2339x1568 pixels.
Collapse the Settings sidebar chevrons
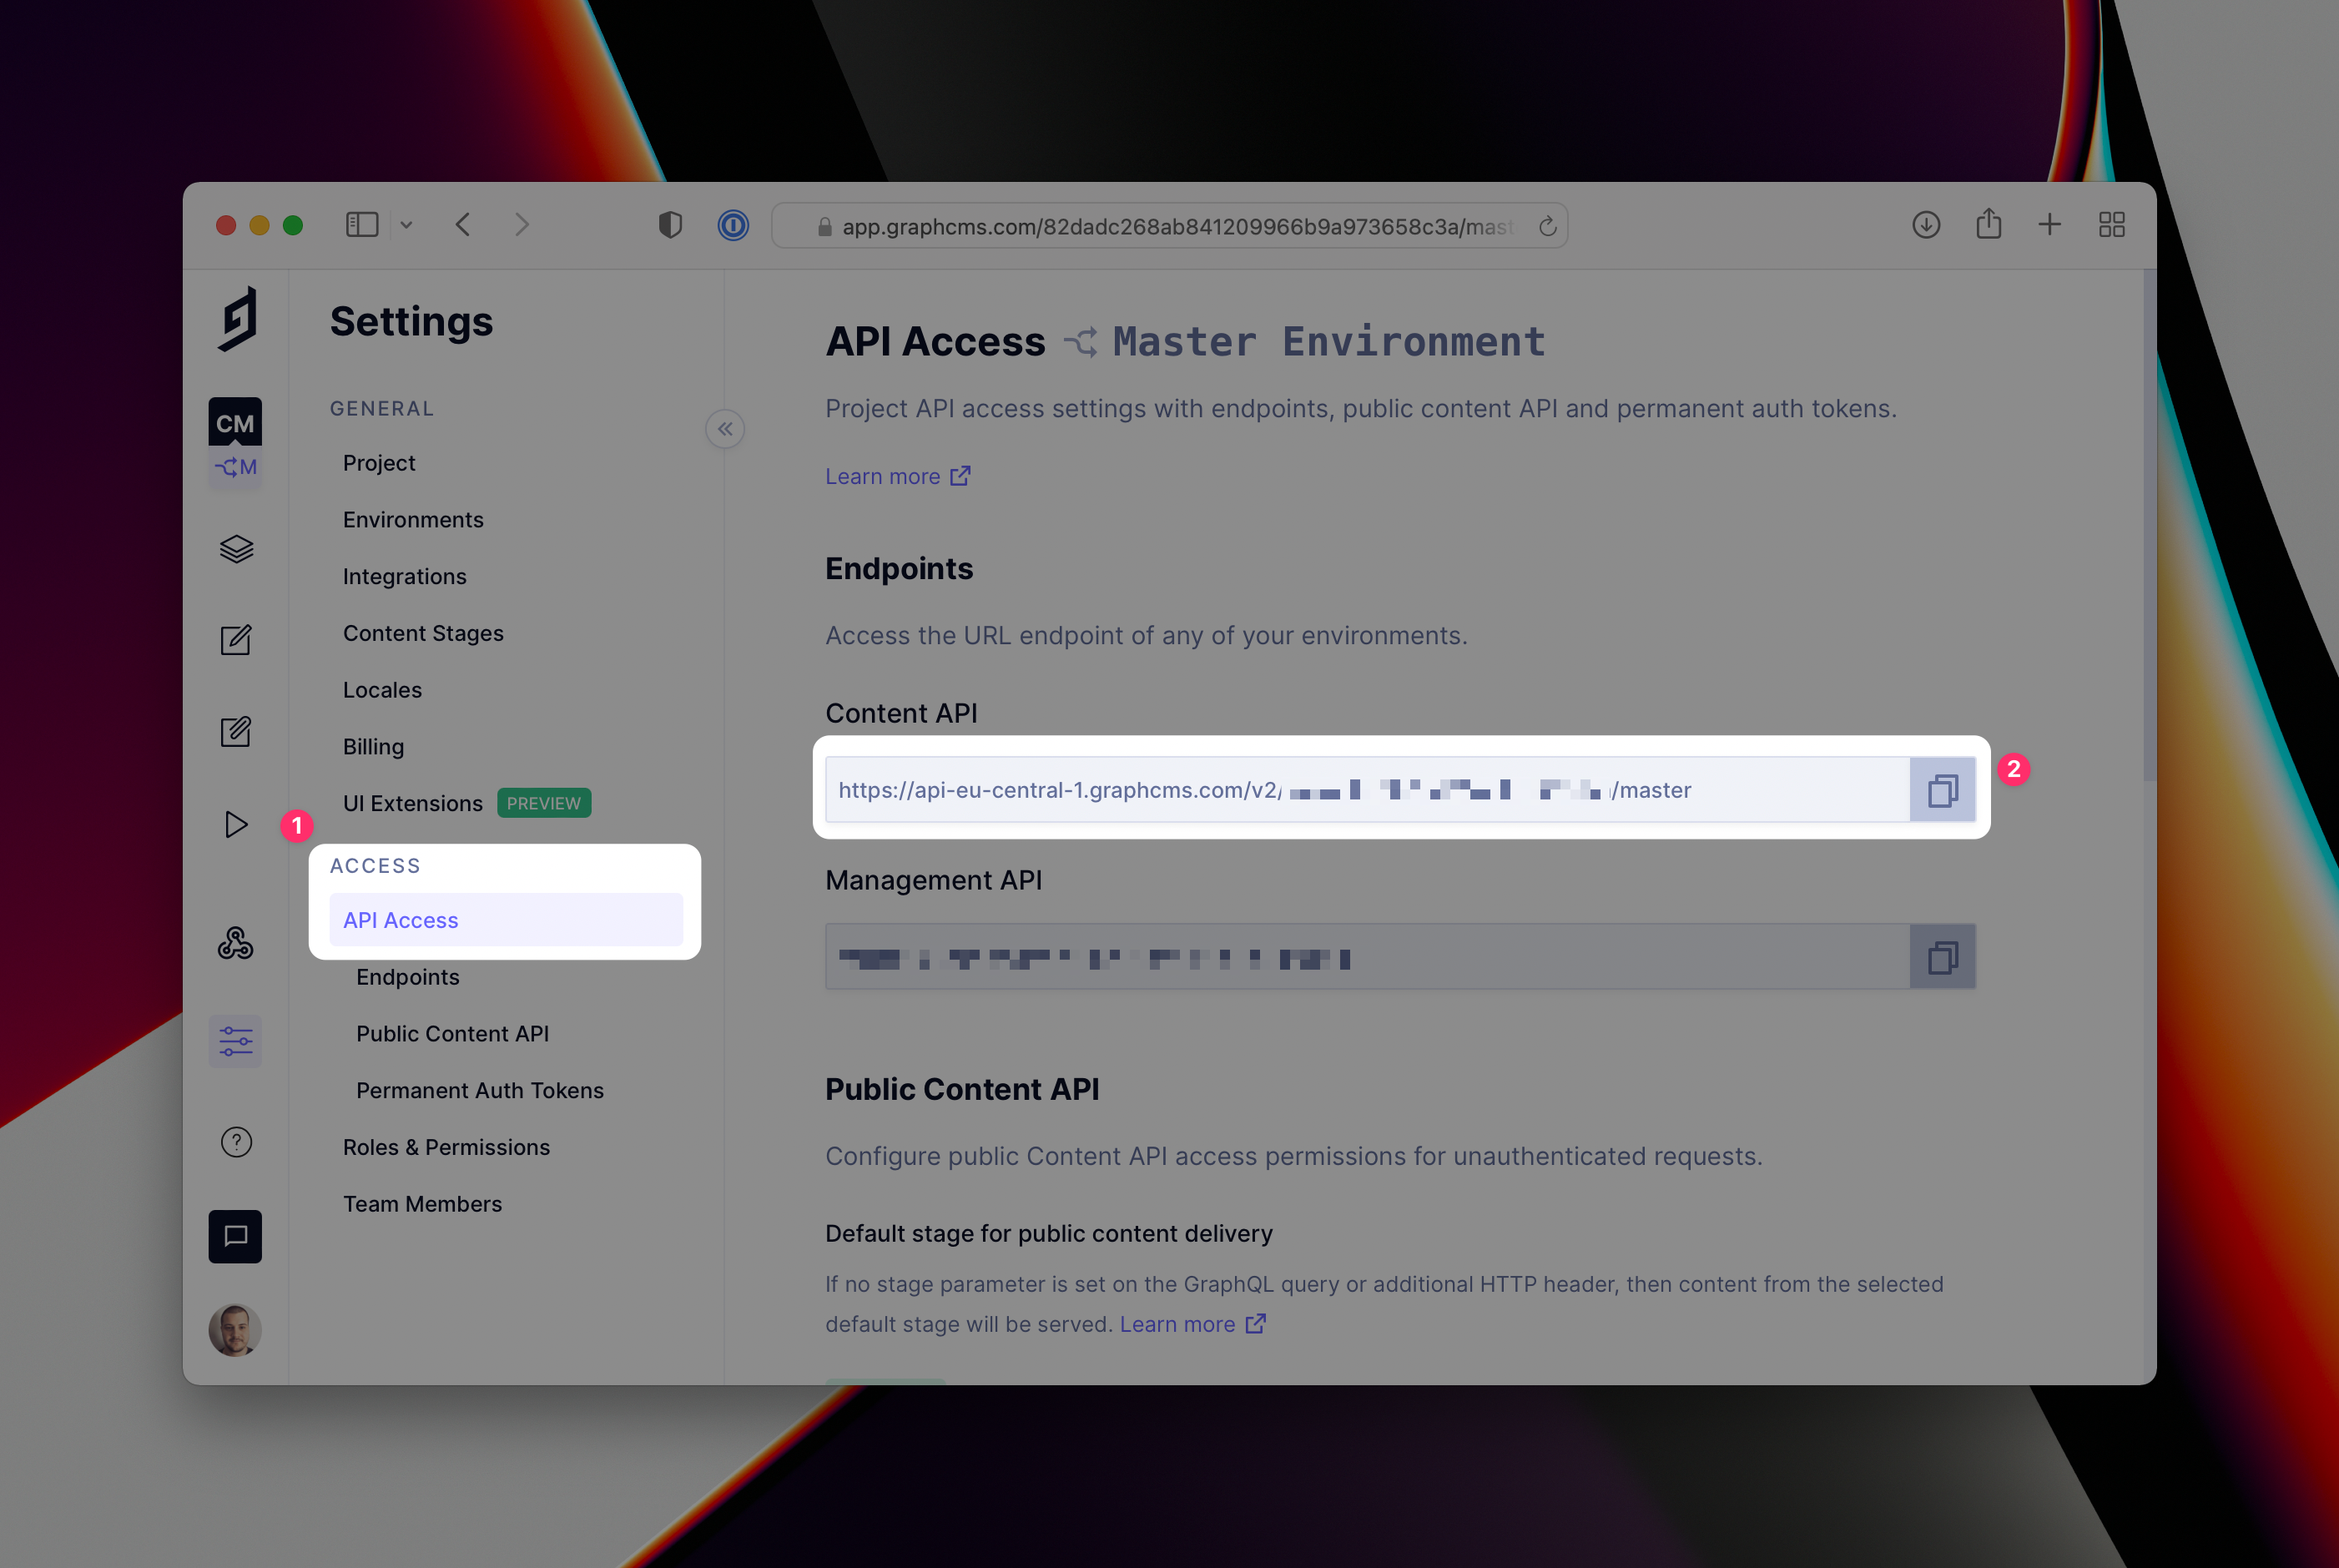pos(725,429)
